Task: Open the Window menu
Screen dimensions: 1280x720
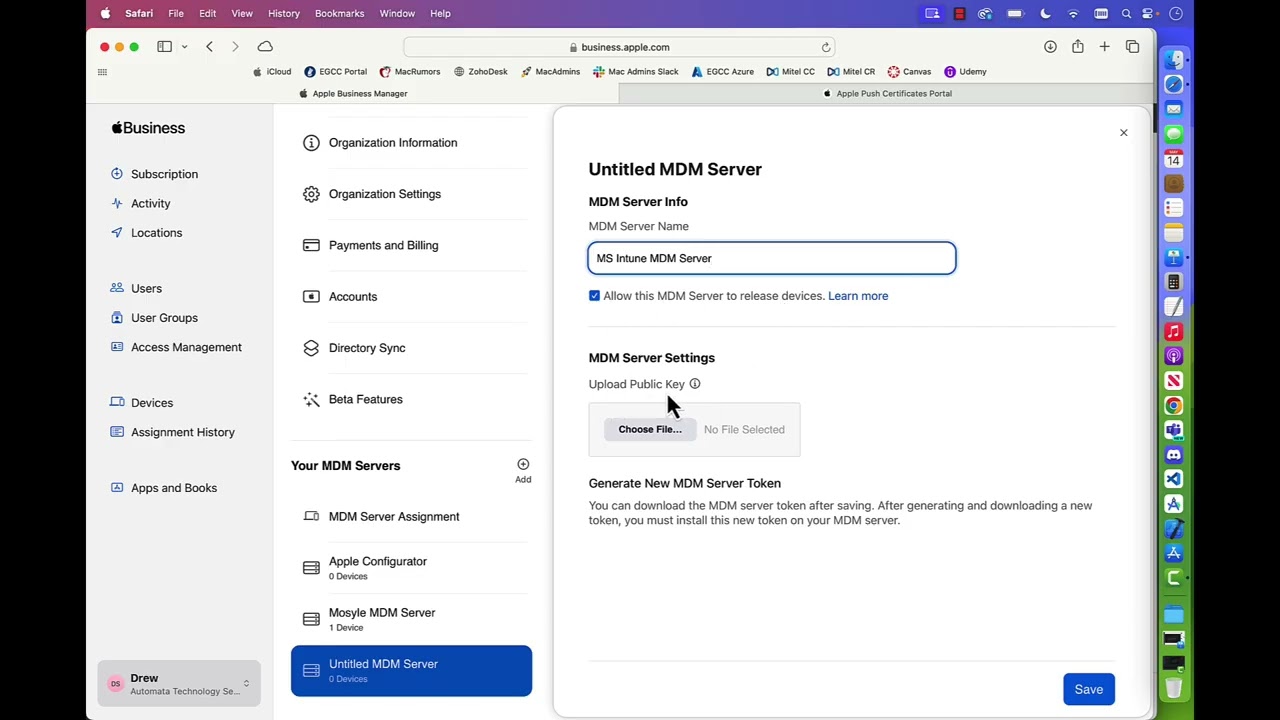Action: (x=397, y=13)
